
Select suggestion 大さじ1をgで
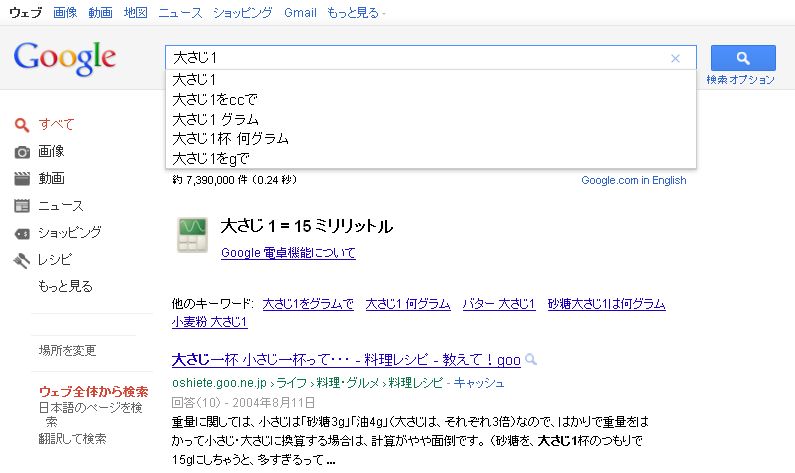click(430, 159)
